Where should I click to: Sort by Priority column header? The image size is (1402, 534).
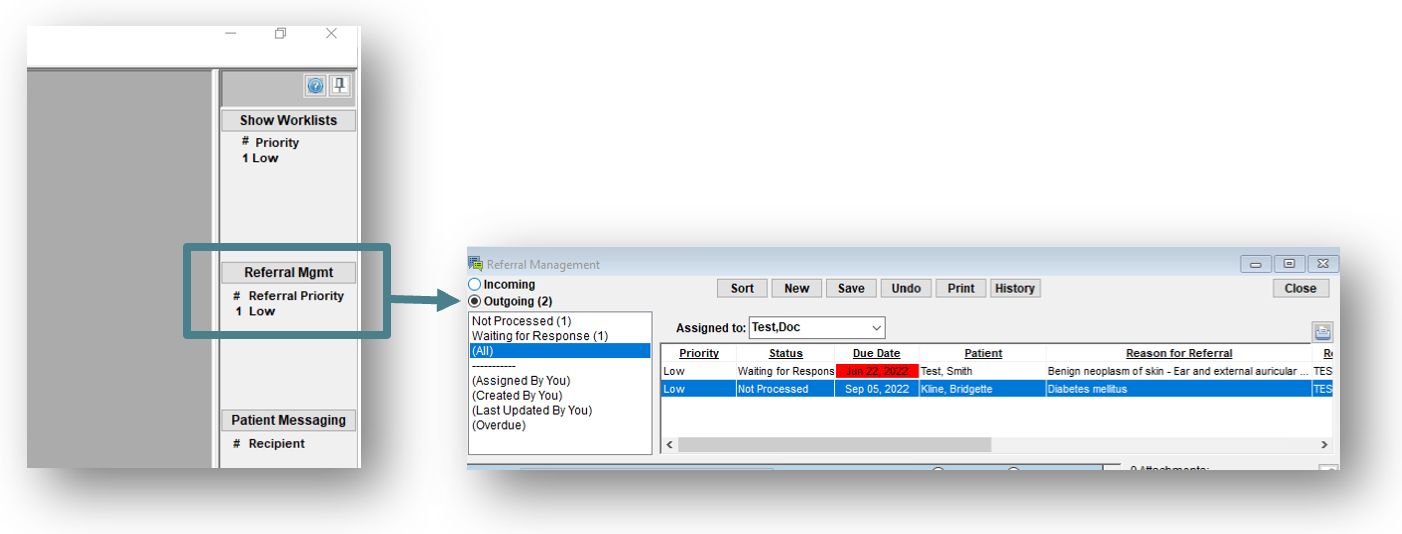[x=699, y=353]
